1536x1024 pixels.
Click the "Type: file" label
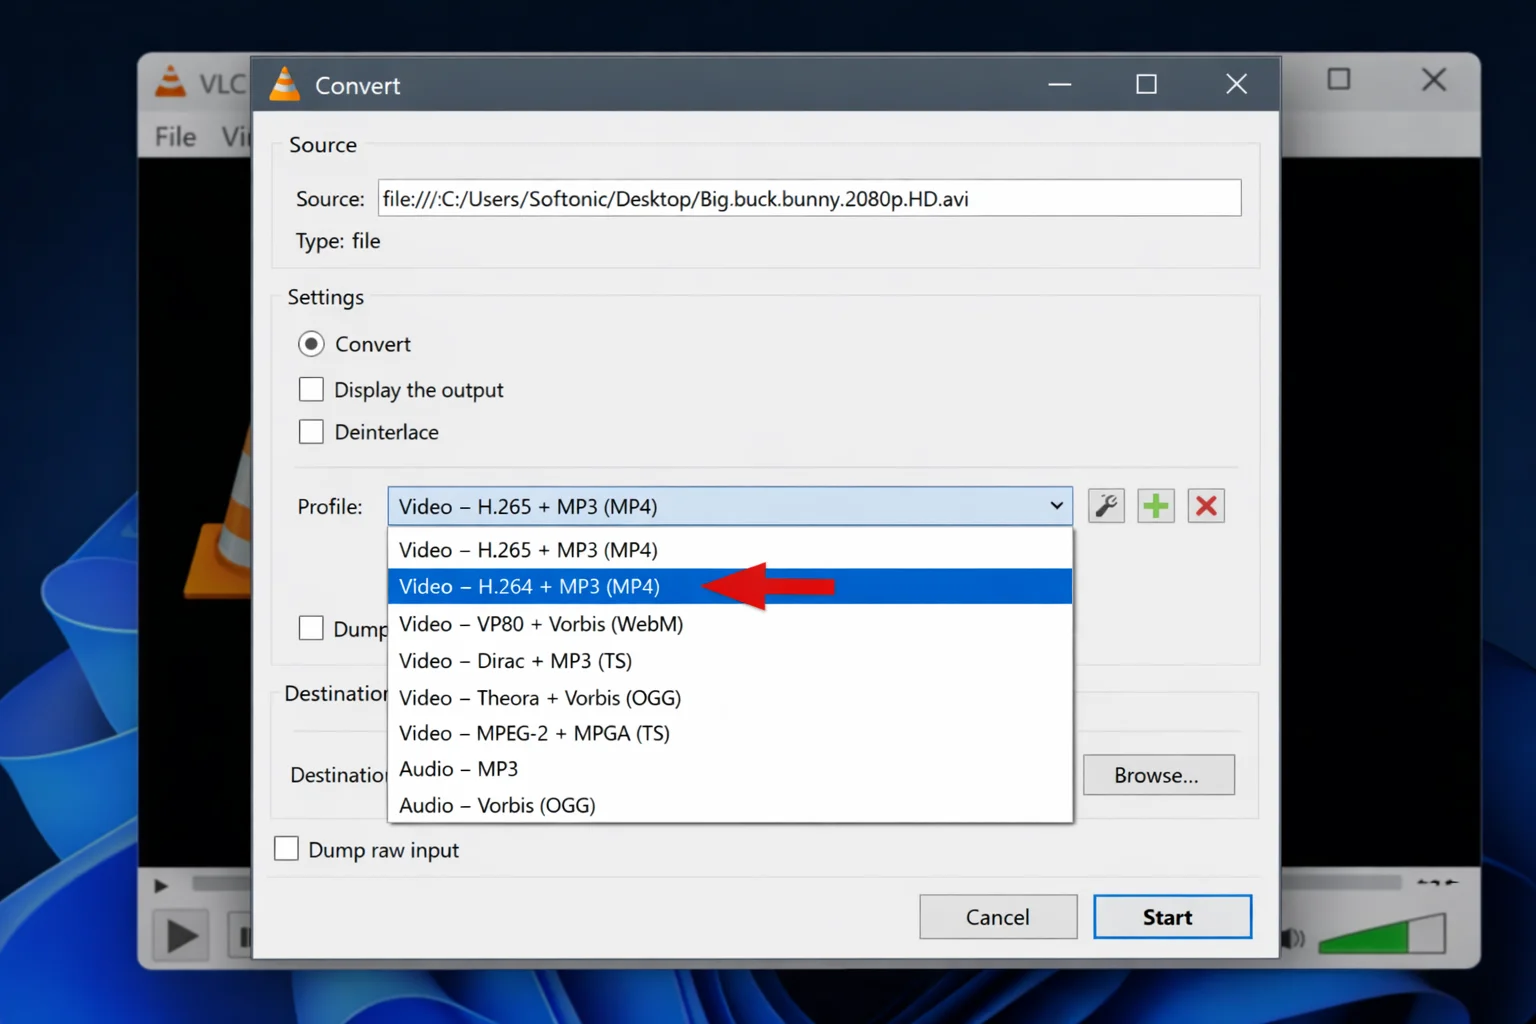(x=338, y=241)
